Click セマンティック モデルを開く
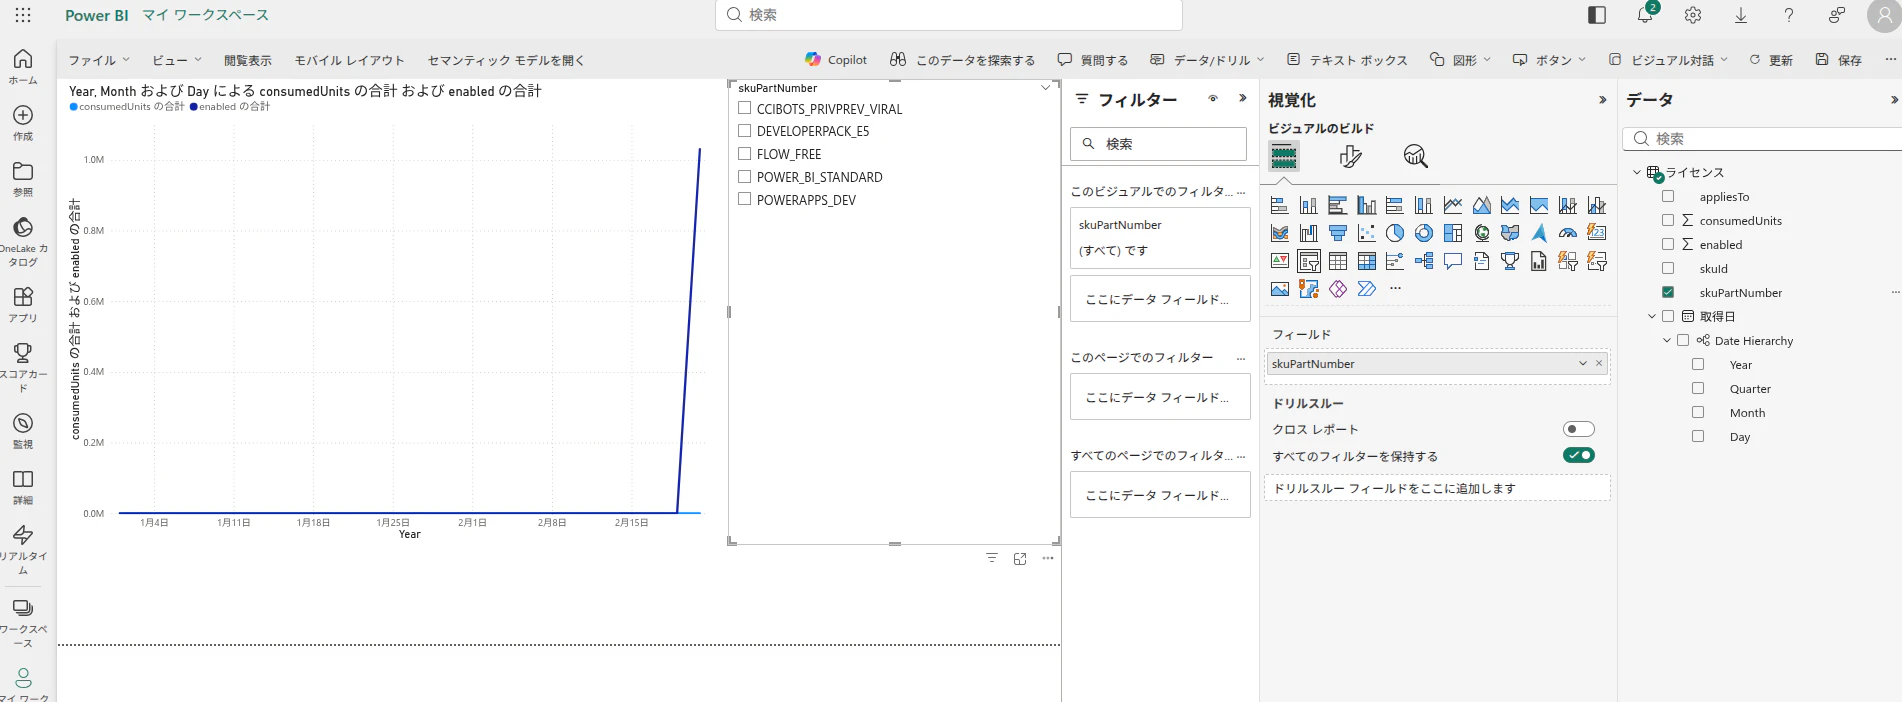Viewport: 1902px width, 702px height. (506, 60)
